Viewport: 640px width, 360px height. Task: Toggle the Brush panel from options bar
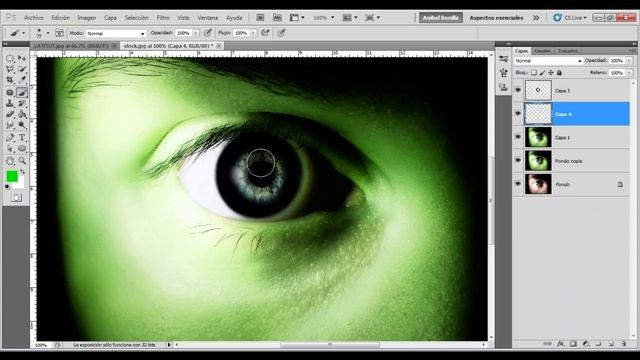59,33
